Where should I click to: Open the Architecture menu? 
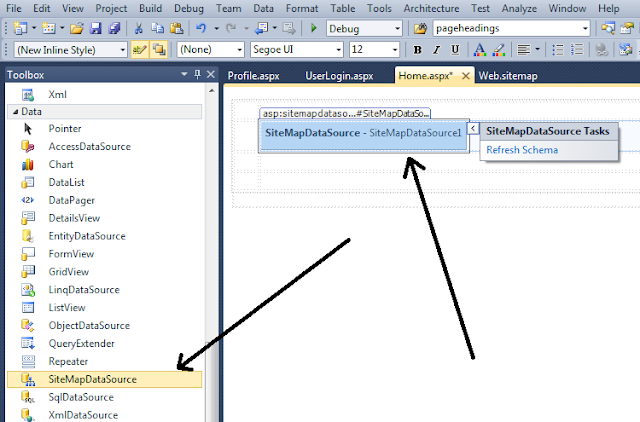[x=431, y=8]
